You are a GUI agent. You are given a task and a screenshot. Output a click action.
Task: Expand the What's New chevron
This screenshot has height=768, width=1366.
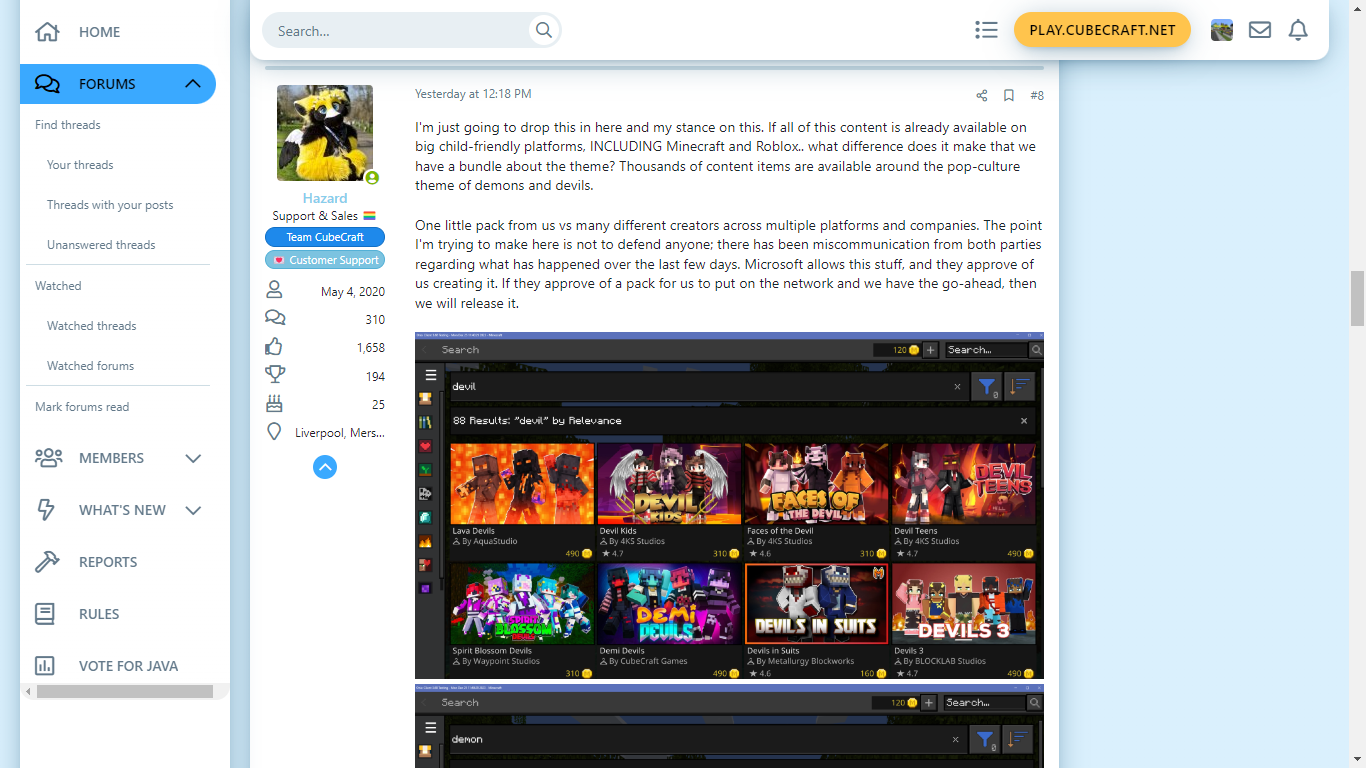point(193,510)
